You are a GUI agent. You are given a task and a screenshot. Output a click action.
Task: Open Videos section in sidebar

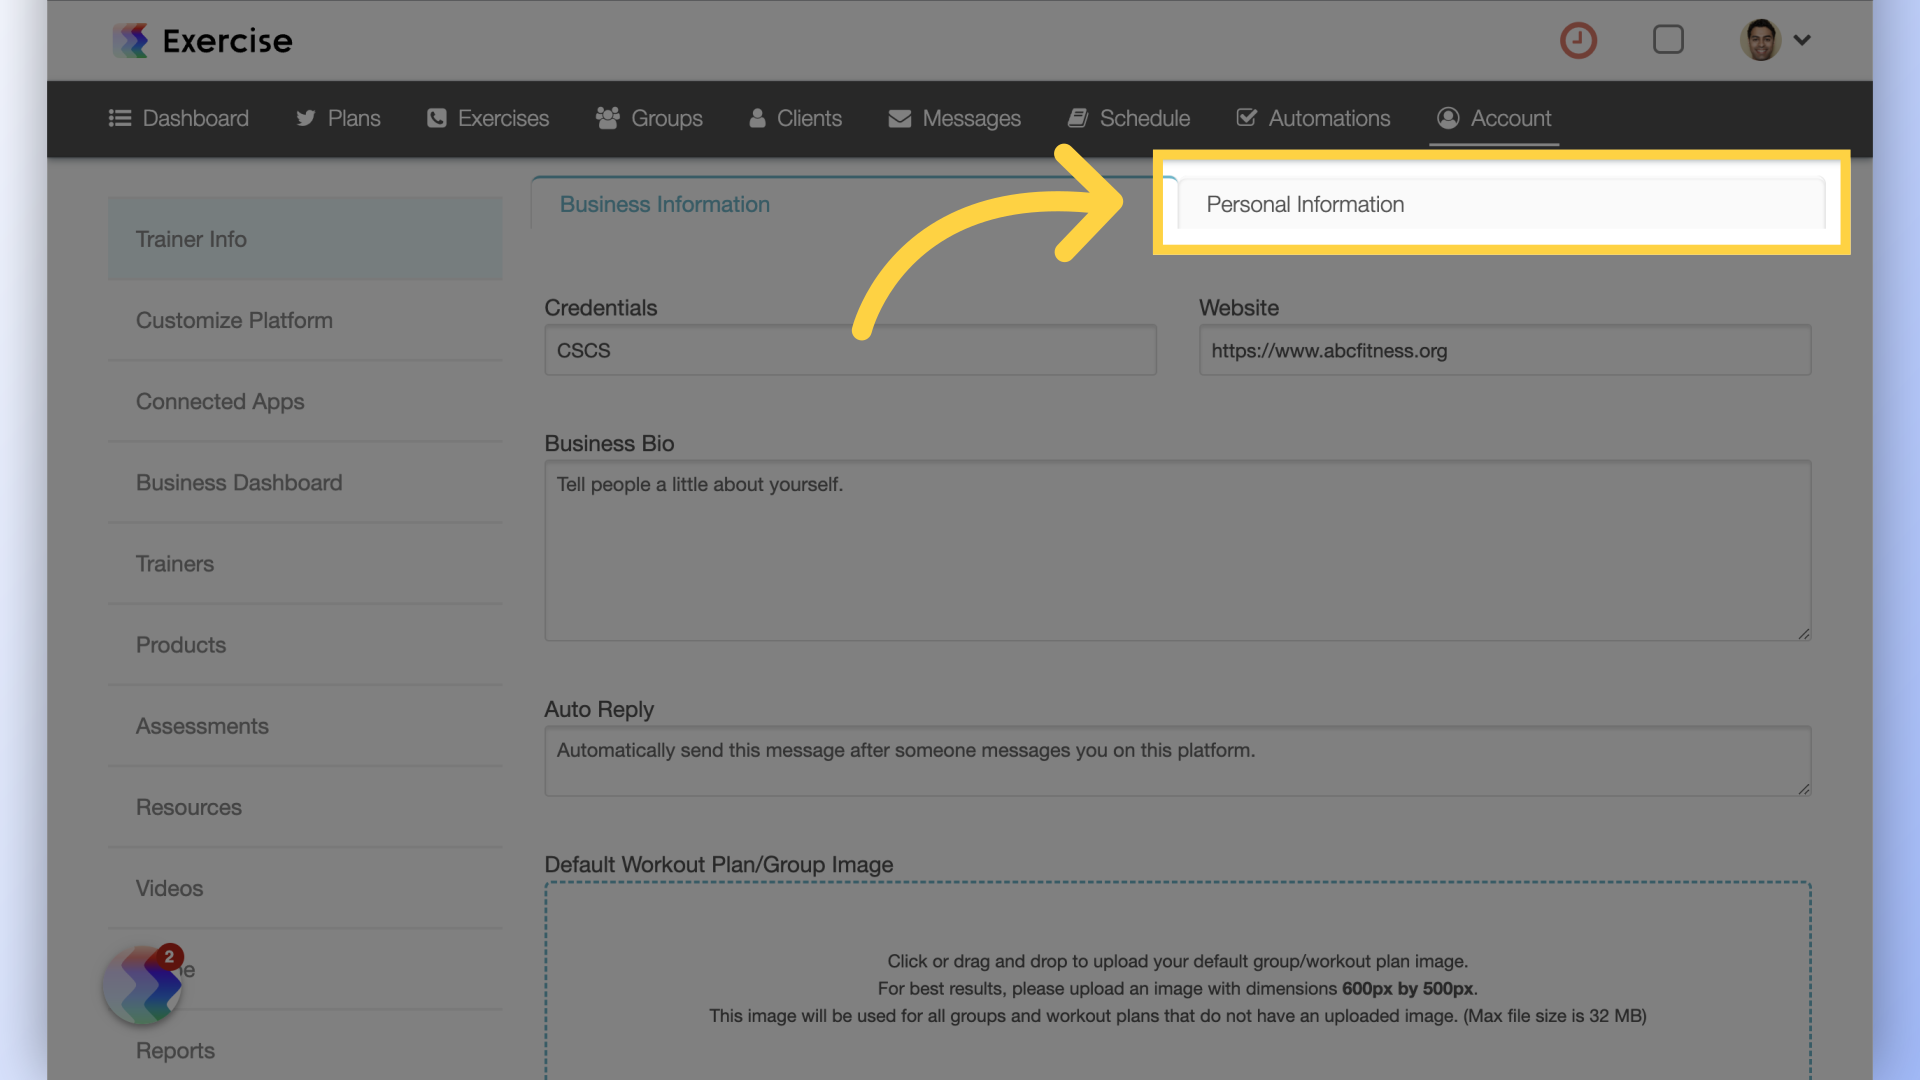click(305, 888)
